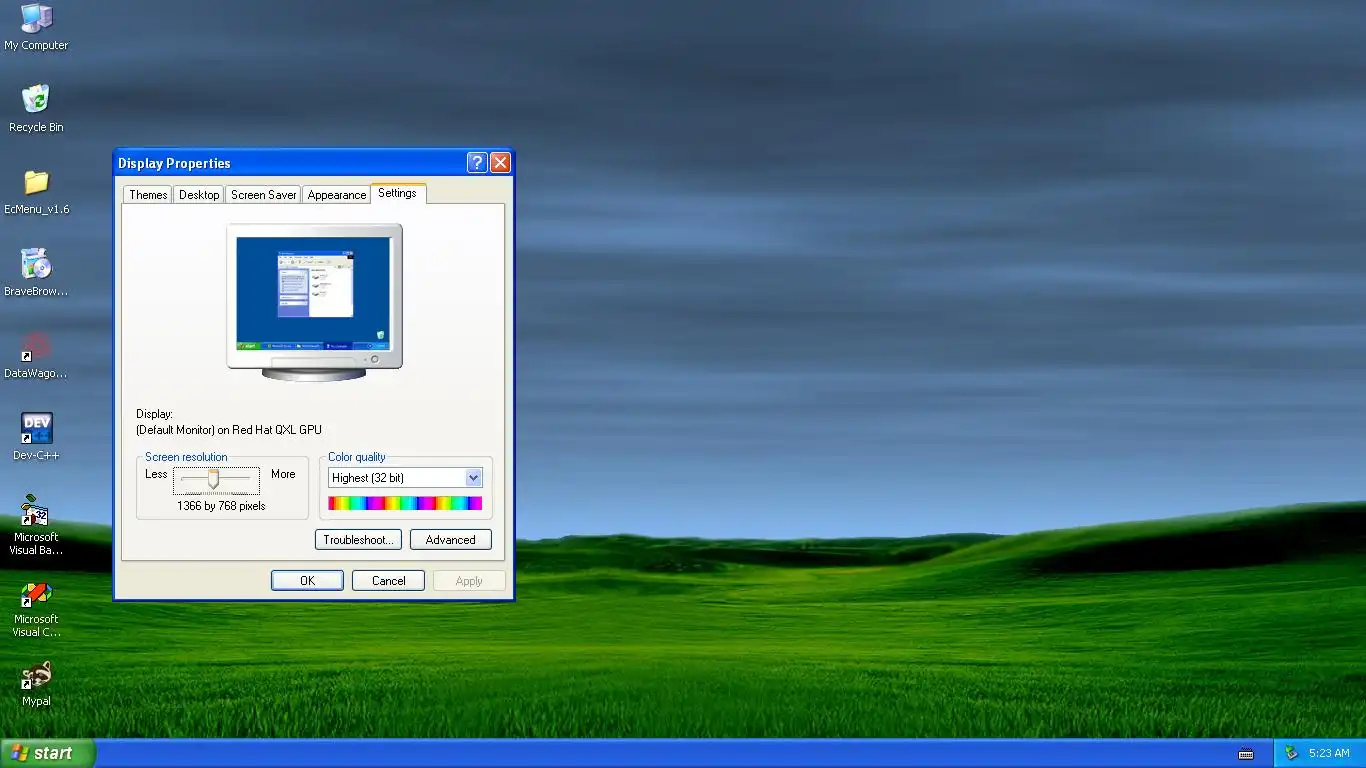Switch to the Screen Saver tab
The image size is (1366, 768).
tap(264, 195)
